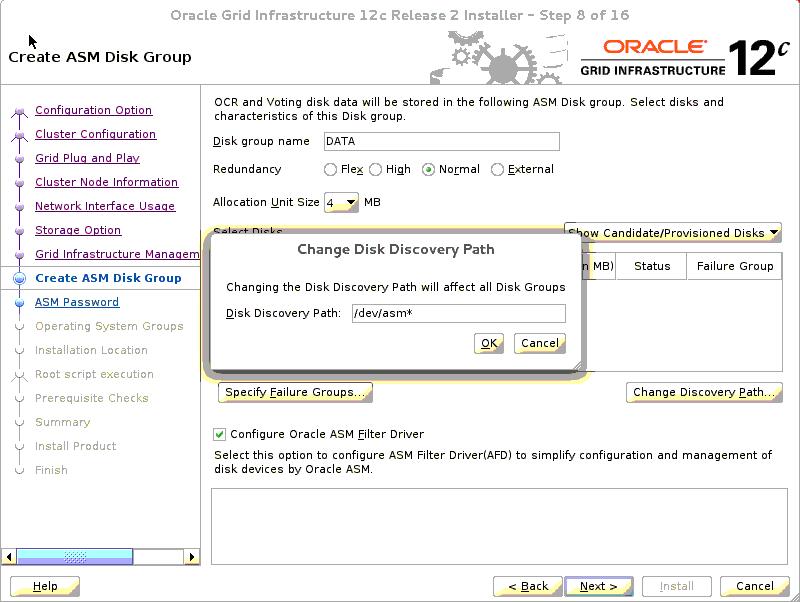Go to Cluster Node Information step
Image resolution: width=800 pixels, height=602 pixels.
click(107, 182)
